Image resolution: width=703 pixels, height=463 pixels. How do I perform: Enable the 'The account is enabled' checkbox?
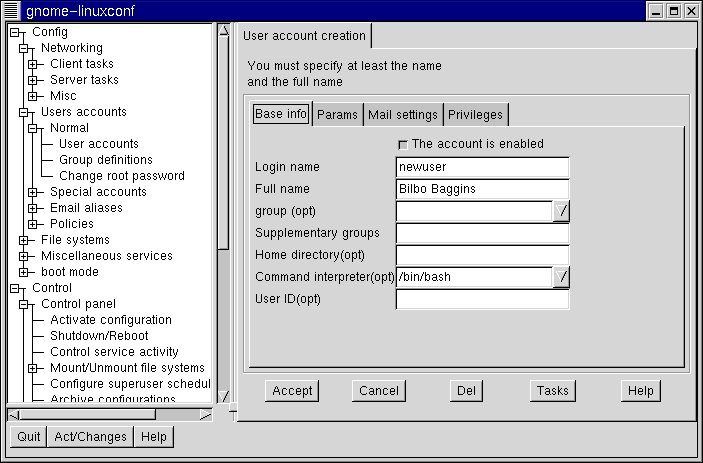pyautogui.click(x=403, y=144)
